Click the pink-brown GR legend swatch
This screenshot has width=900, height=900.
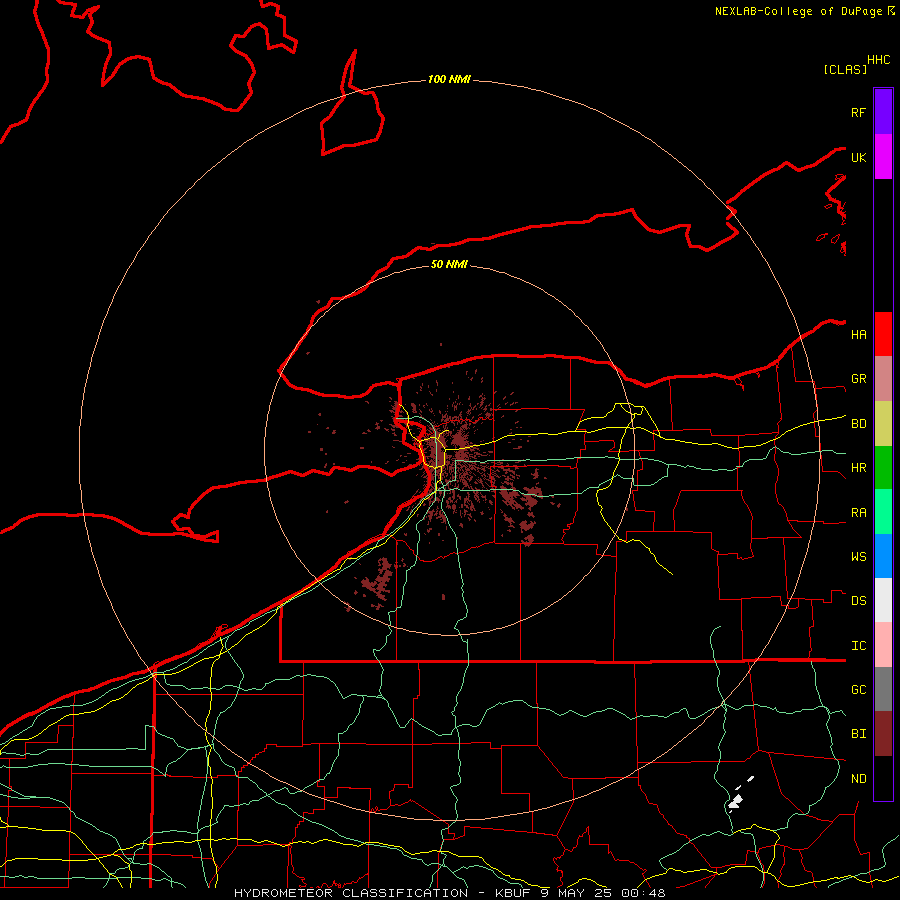[883, 379]
